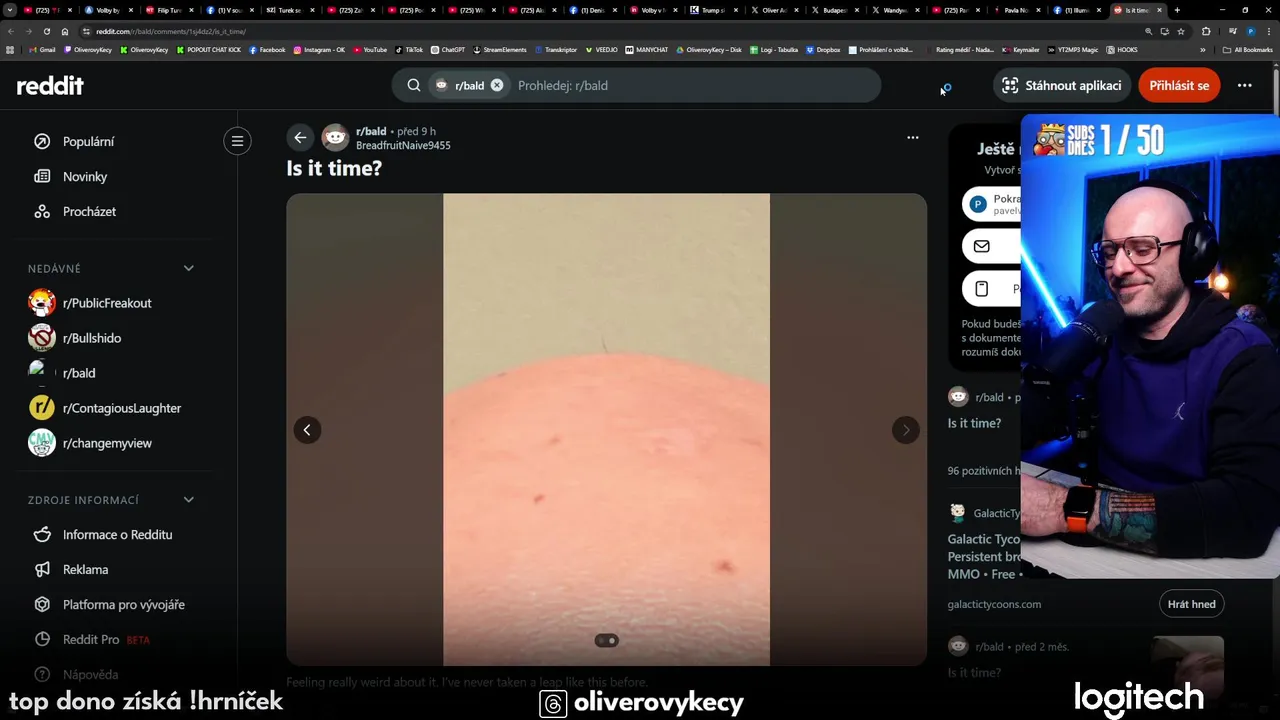This screenshot has width=1280, height=720.
Task: Collapse the sidebar with hamburger button
Action: tap(237, 141)
